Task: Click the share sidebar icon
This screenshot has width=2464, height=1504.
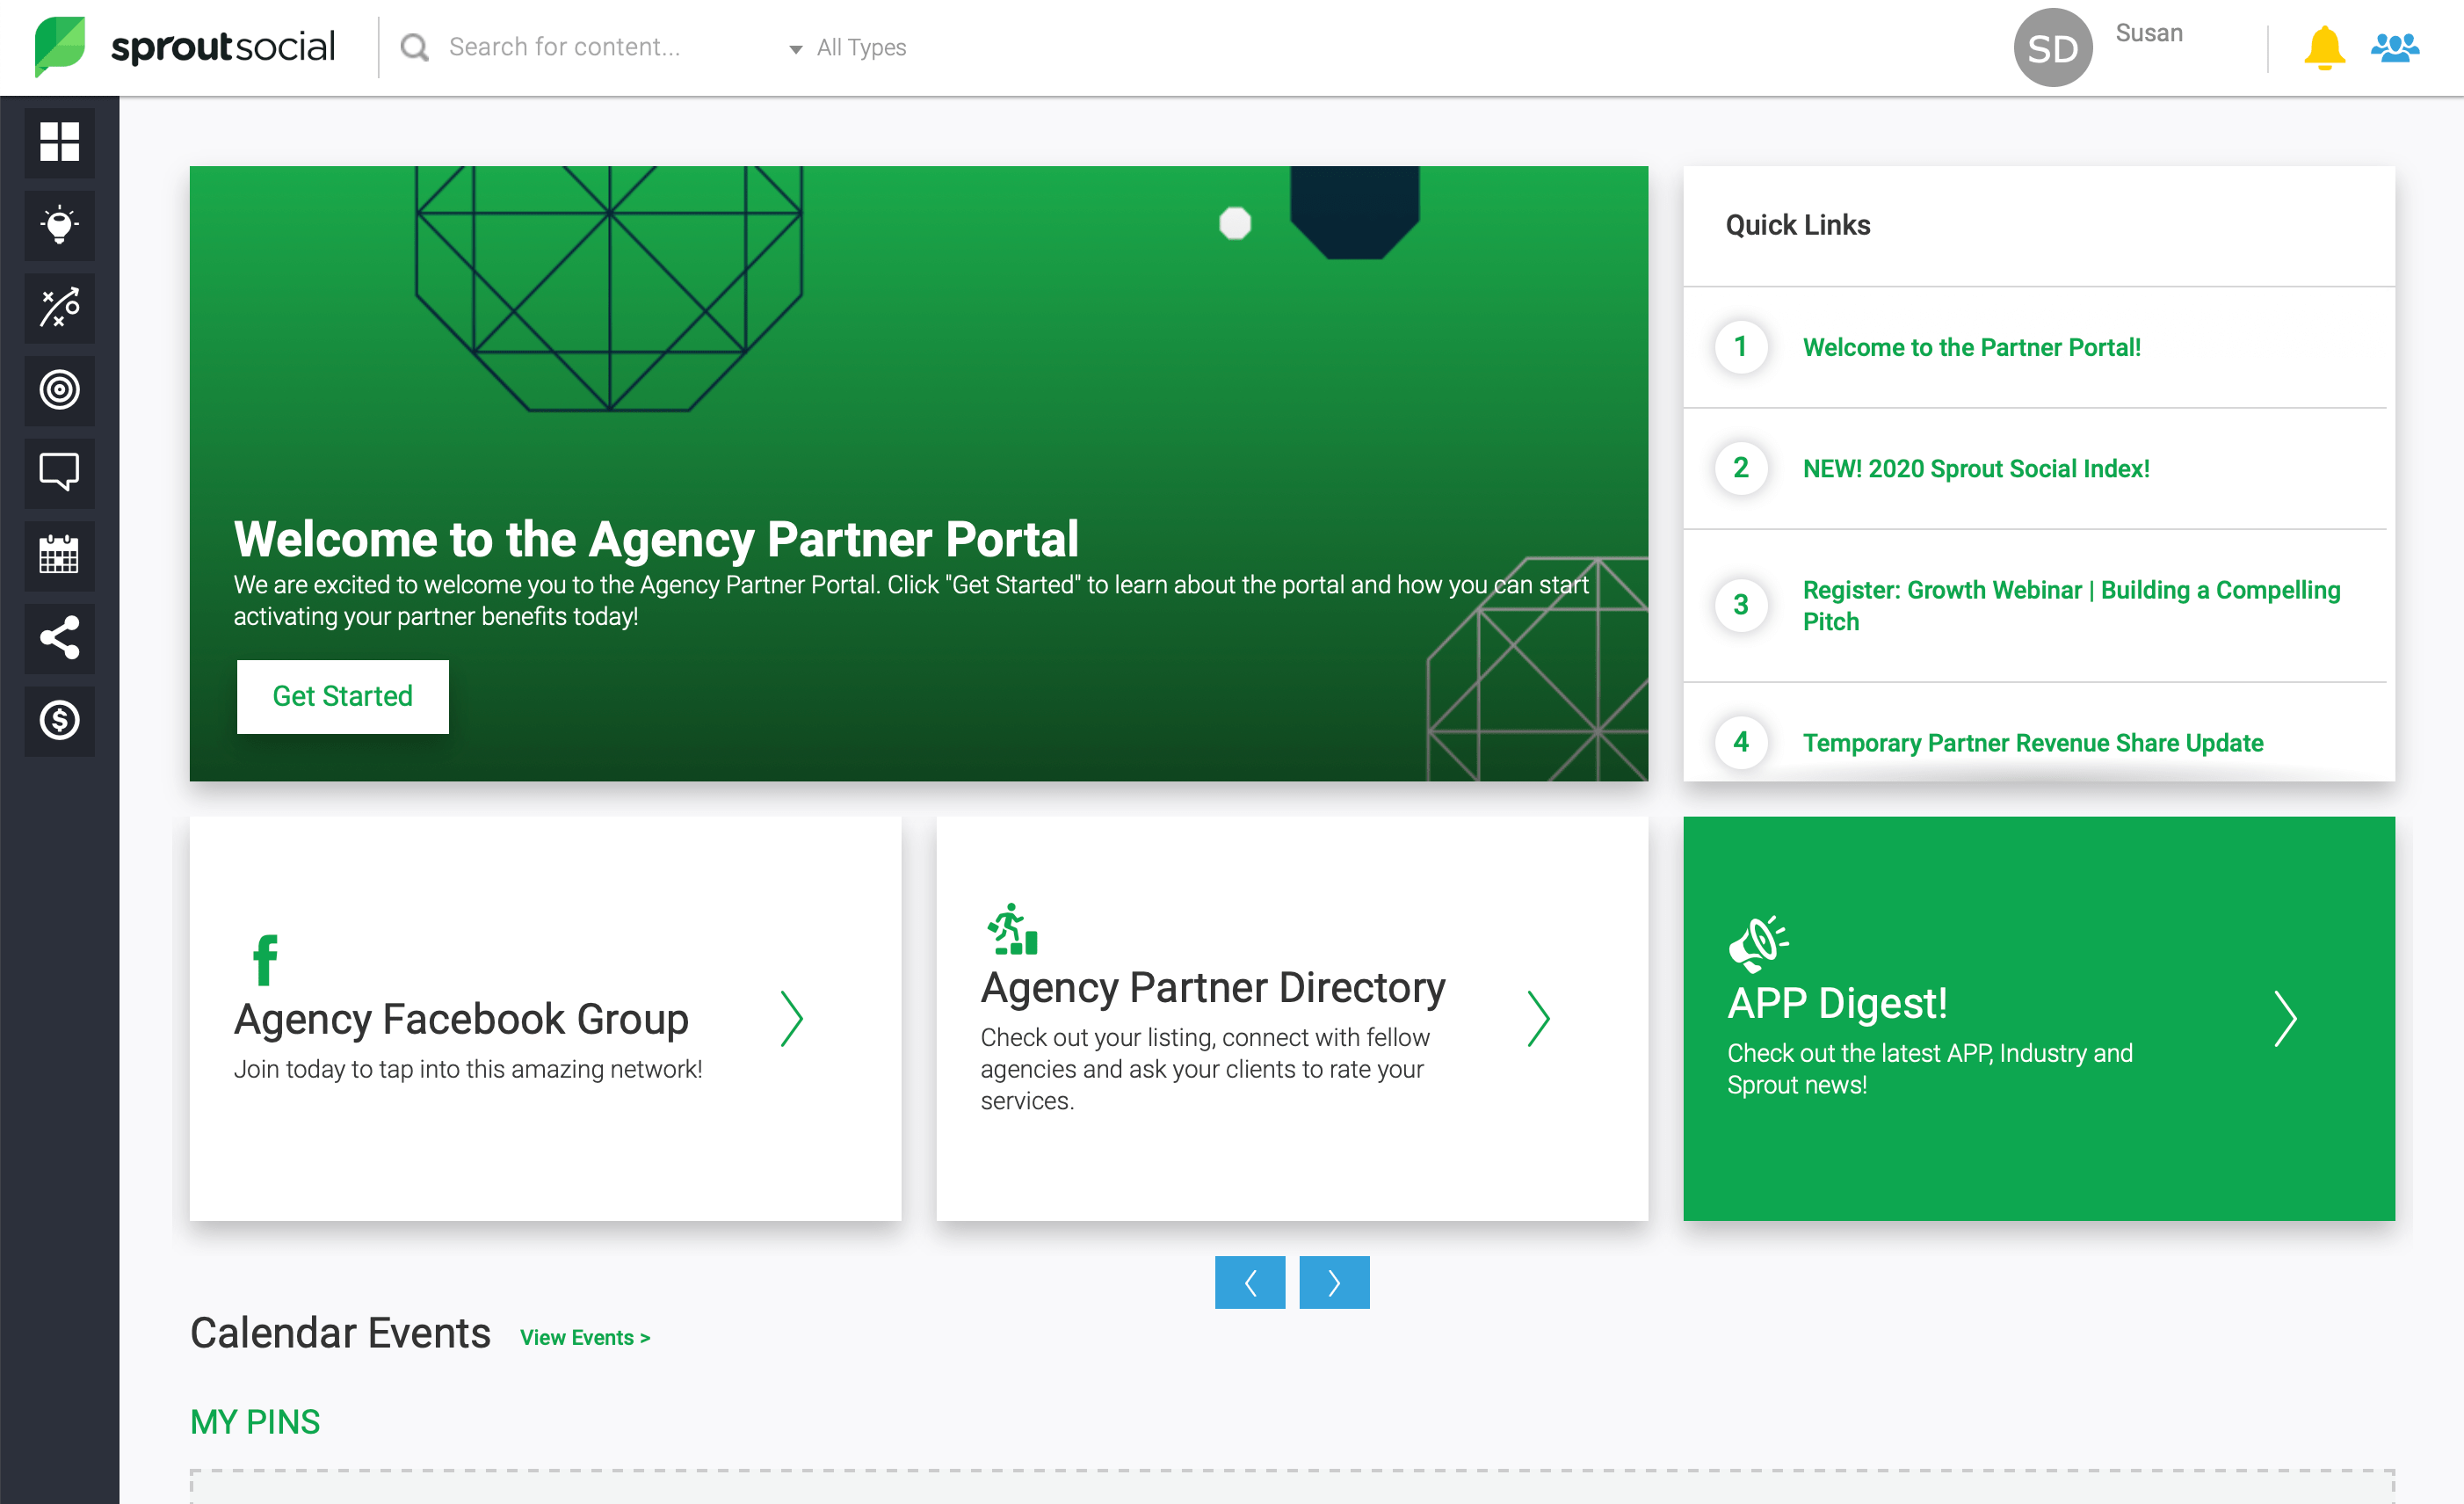Action: pyautogui.click(x=59, y=638)
